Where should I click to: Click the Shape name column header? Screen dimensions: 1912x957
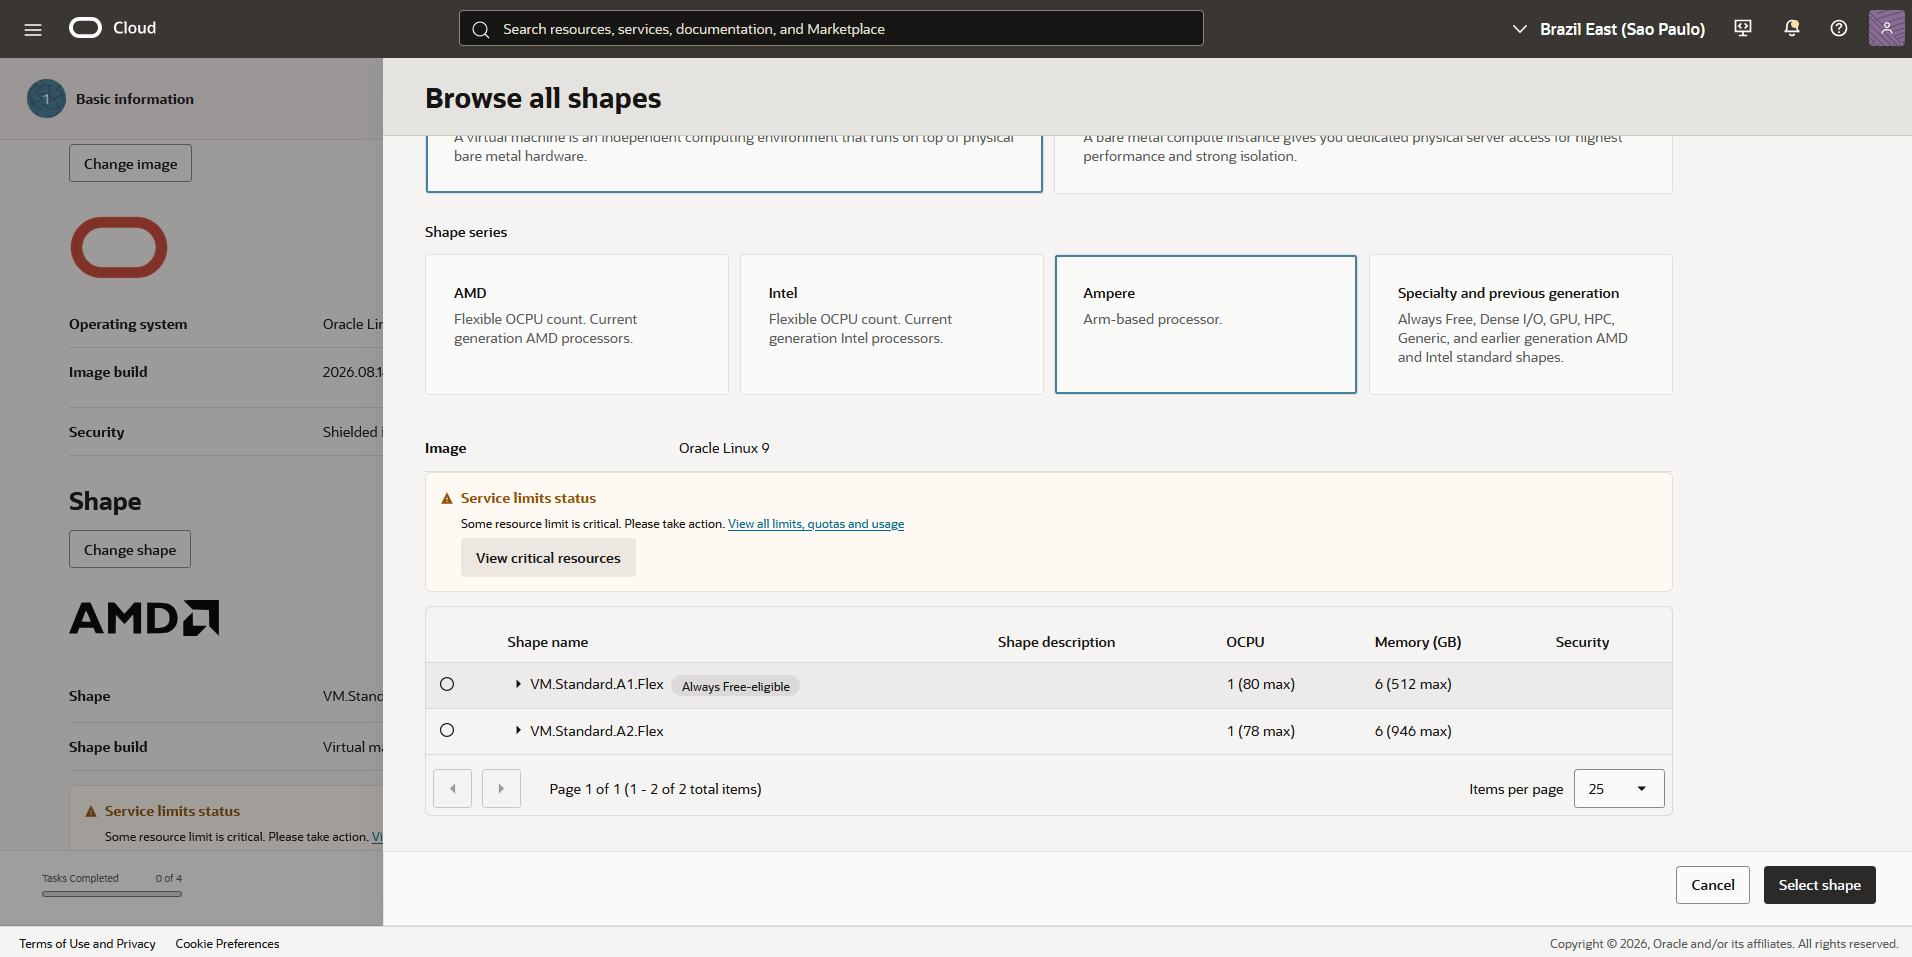click(x=547, y=642)
